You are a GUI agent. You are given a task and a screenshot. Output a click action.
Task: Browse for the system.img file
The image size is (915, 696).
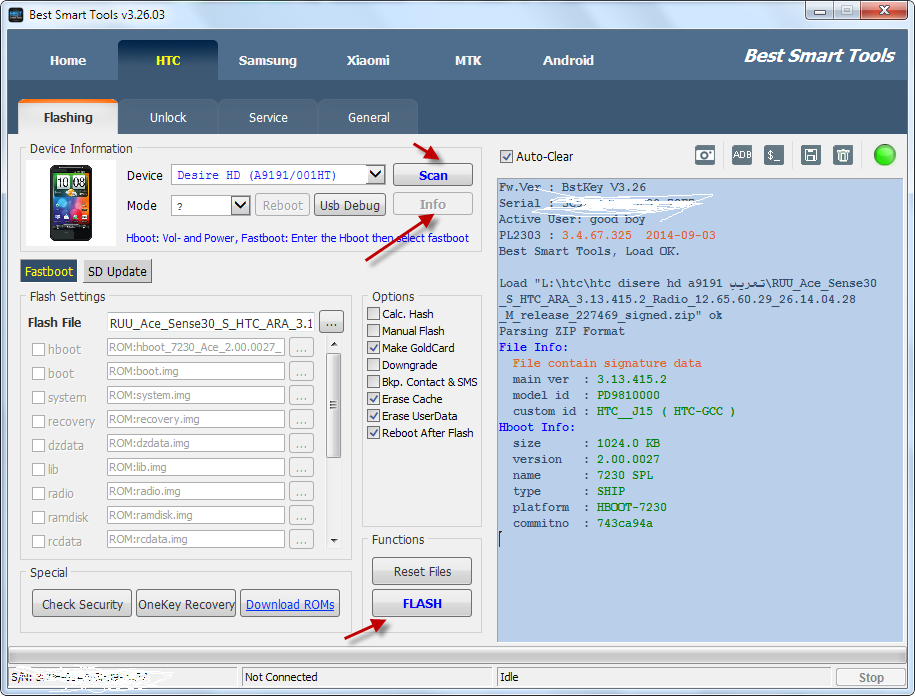click(301, 396)
